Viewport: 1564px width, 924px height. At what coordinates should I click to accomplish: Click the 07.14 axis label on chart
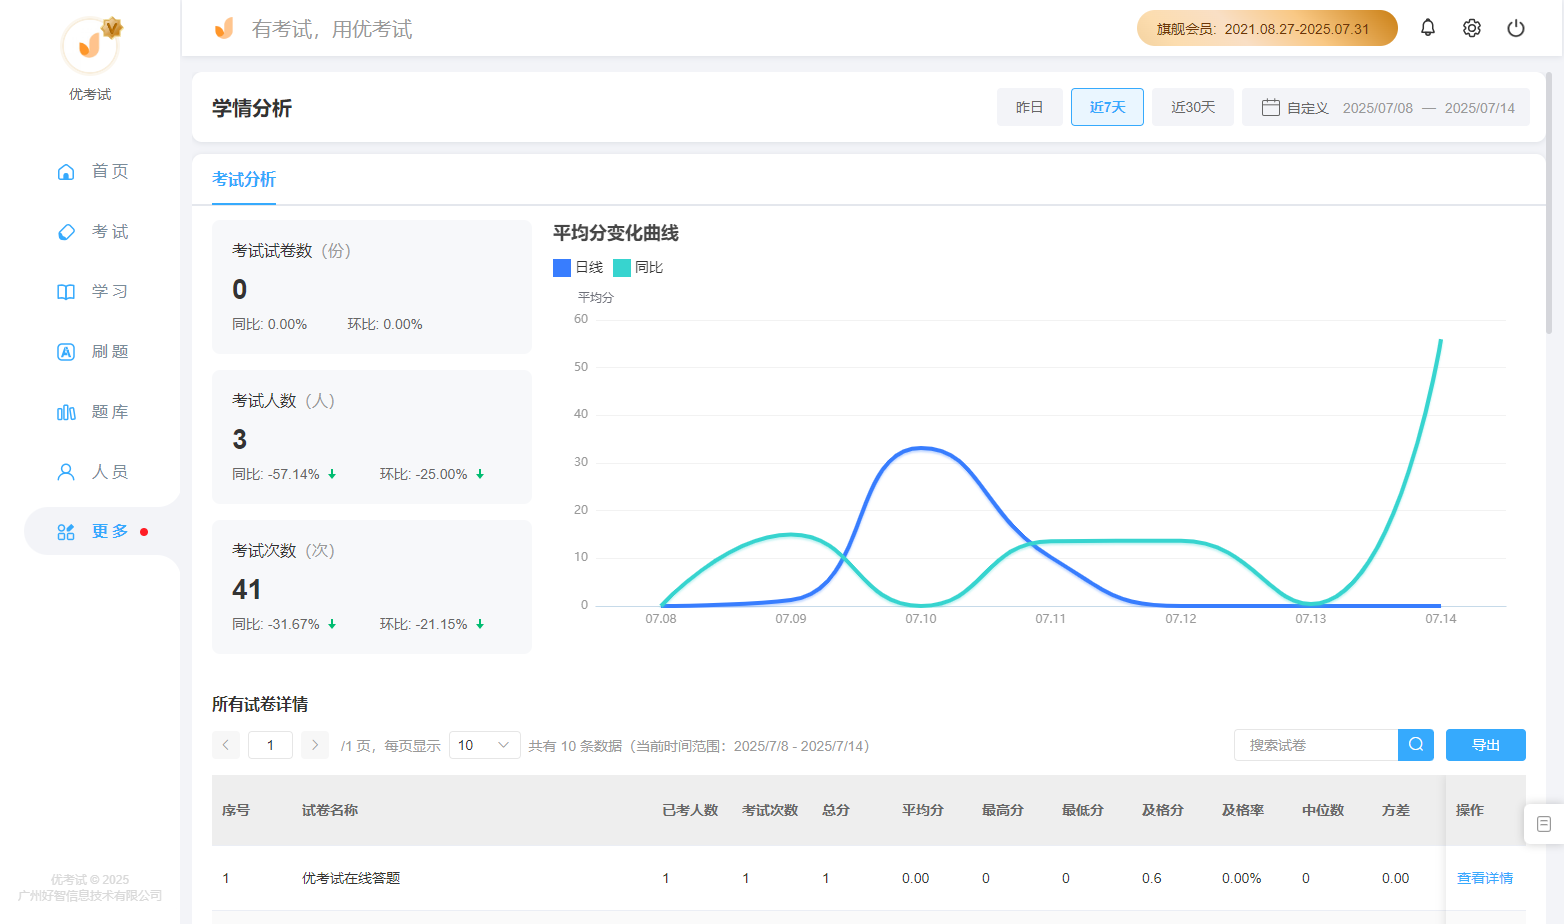pos(1441,619)
